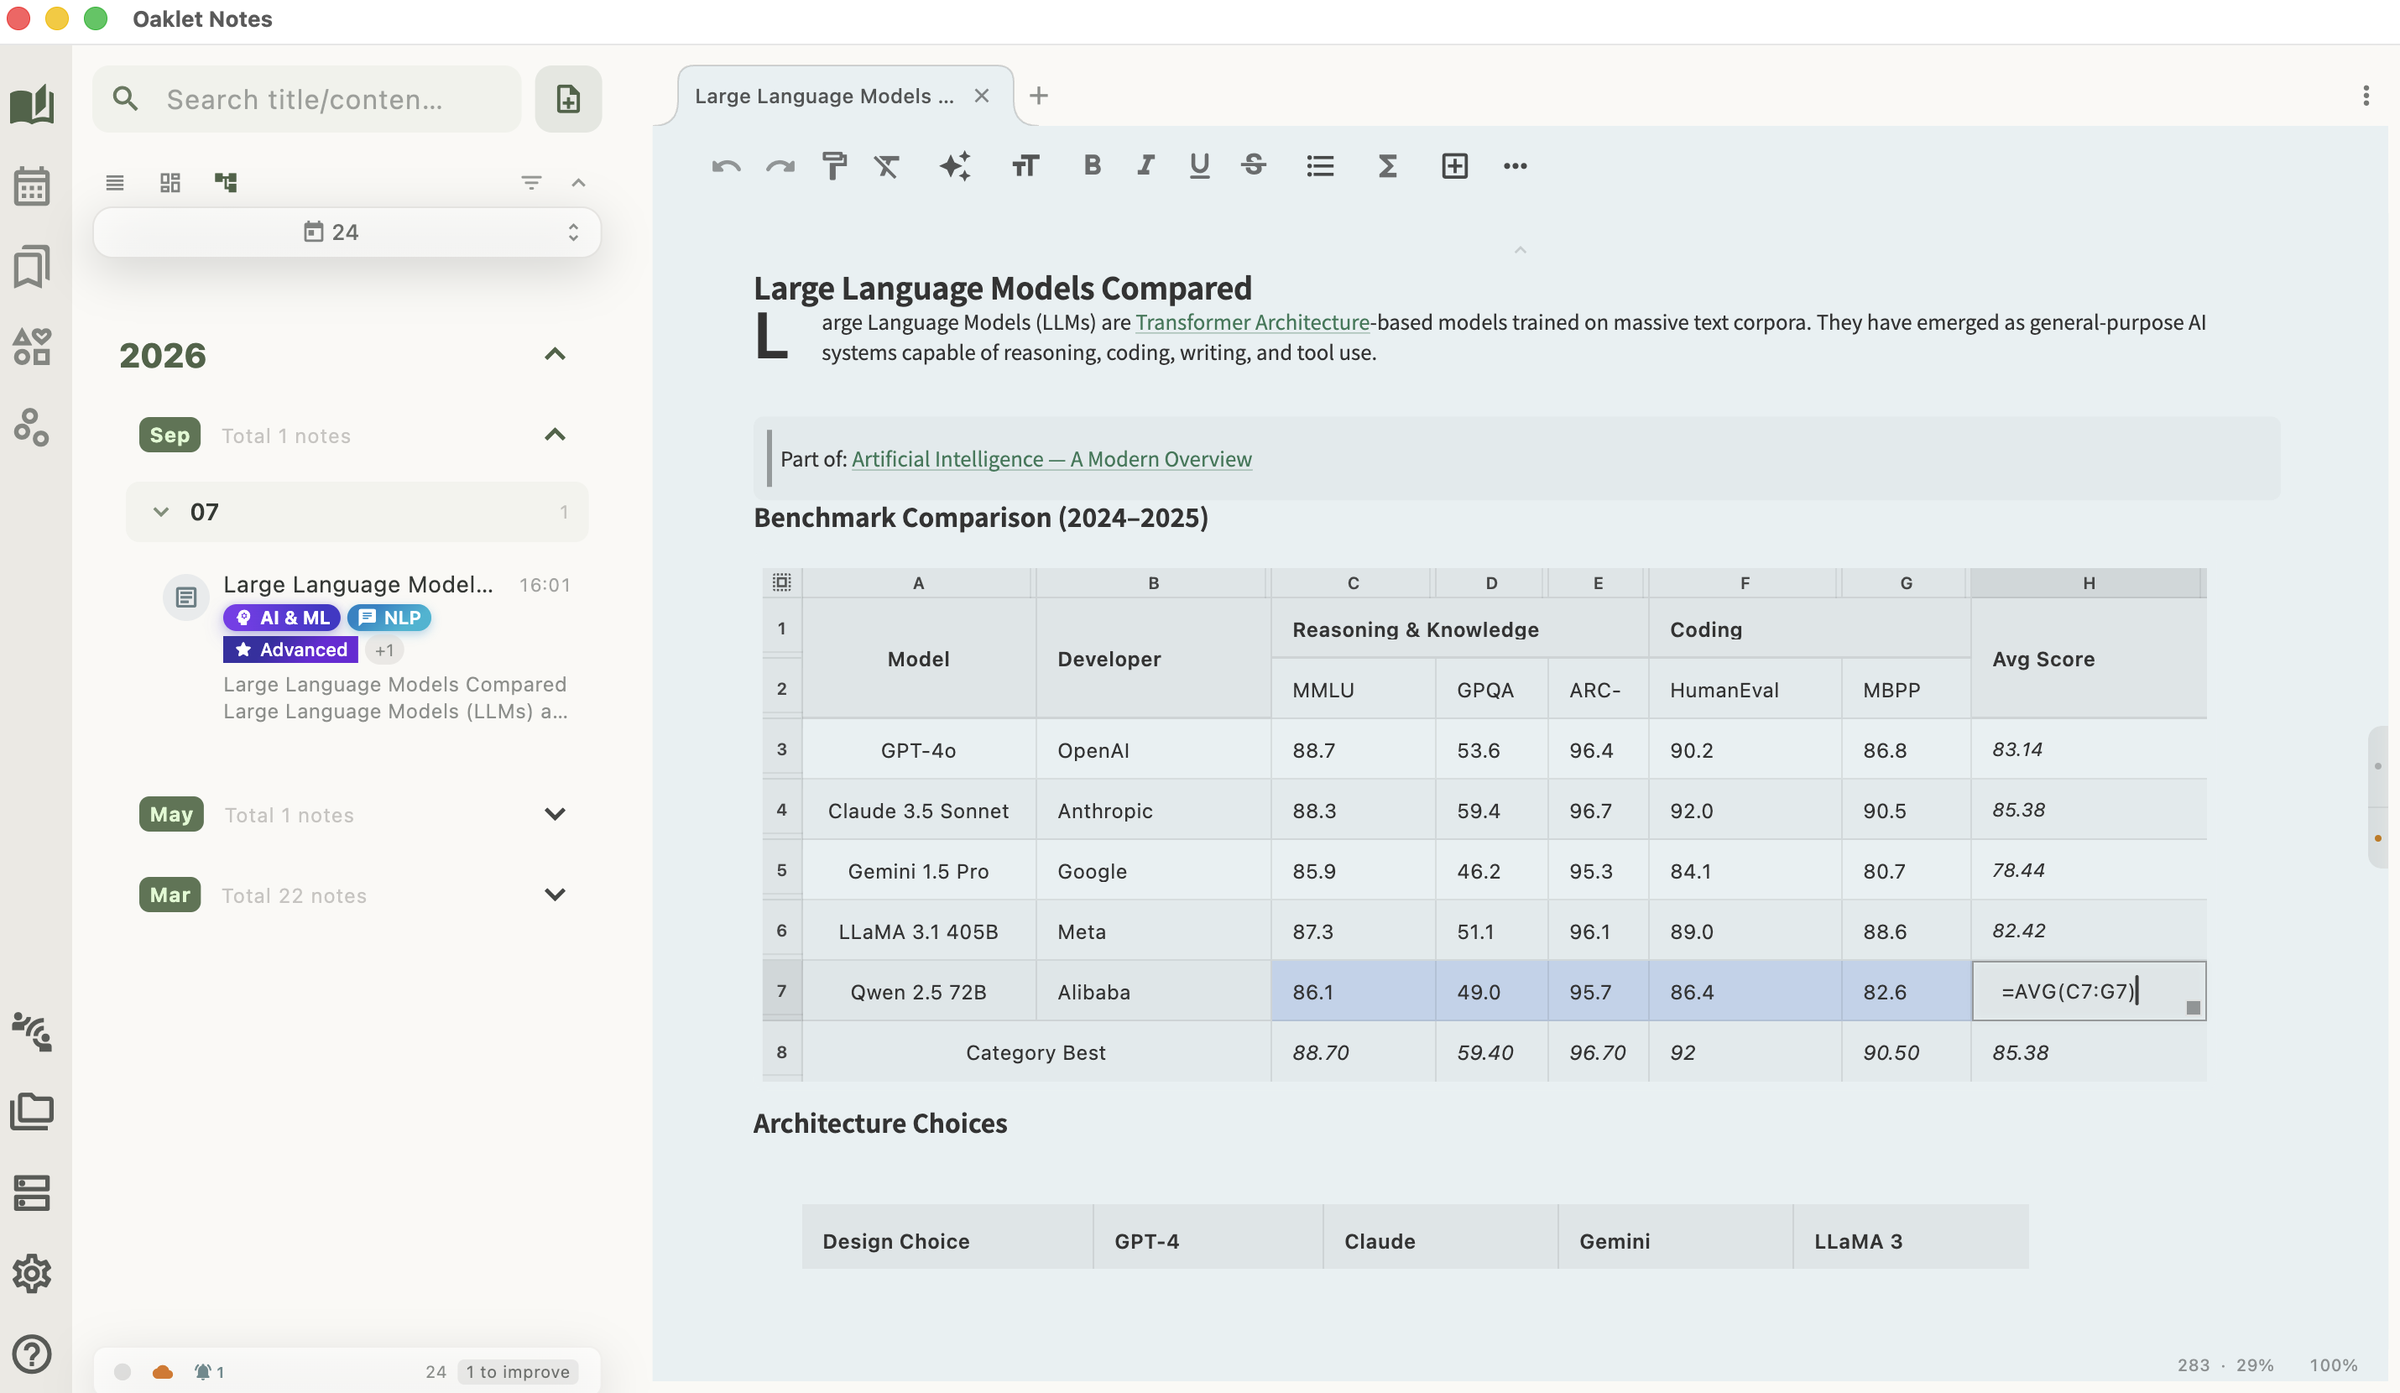2400x1393 pixels.
Task: Undo the last edit
Action: pos(726,166)
